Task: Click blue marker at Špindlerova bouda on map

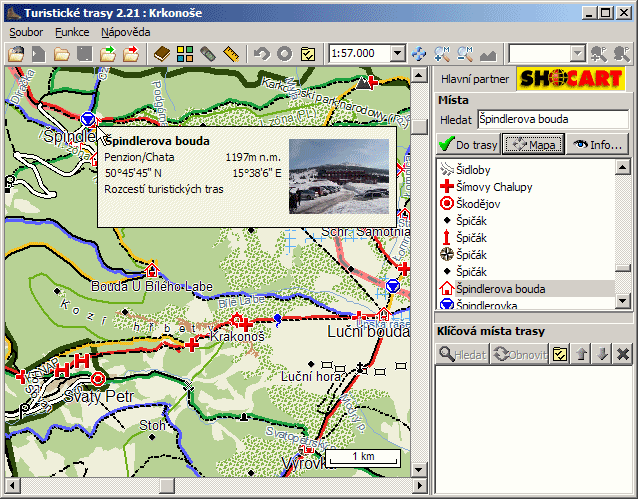Action: 88,119
